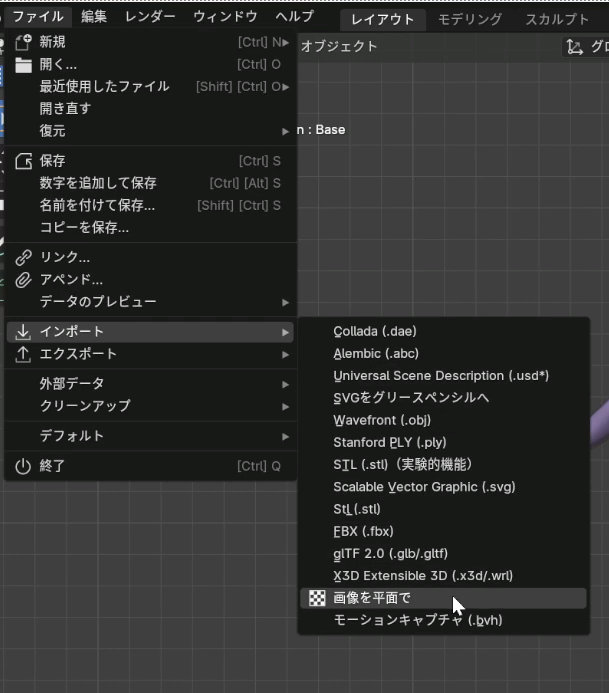Open the レンダー menu
Screen dimensions: 609x693
(150, 17)
